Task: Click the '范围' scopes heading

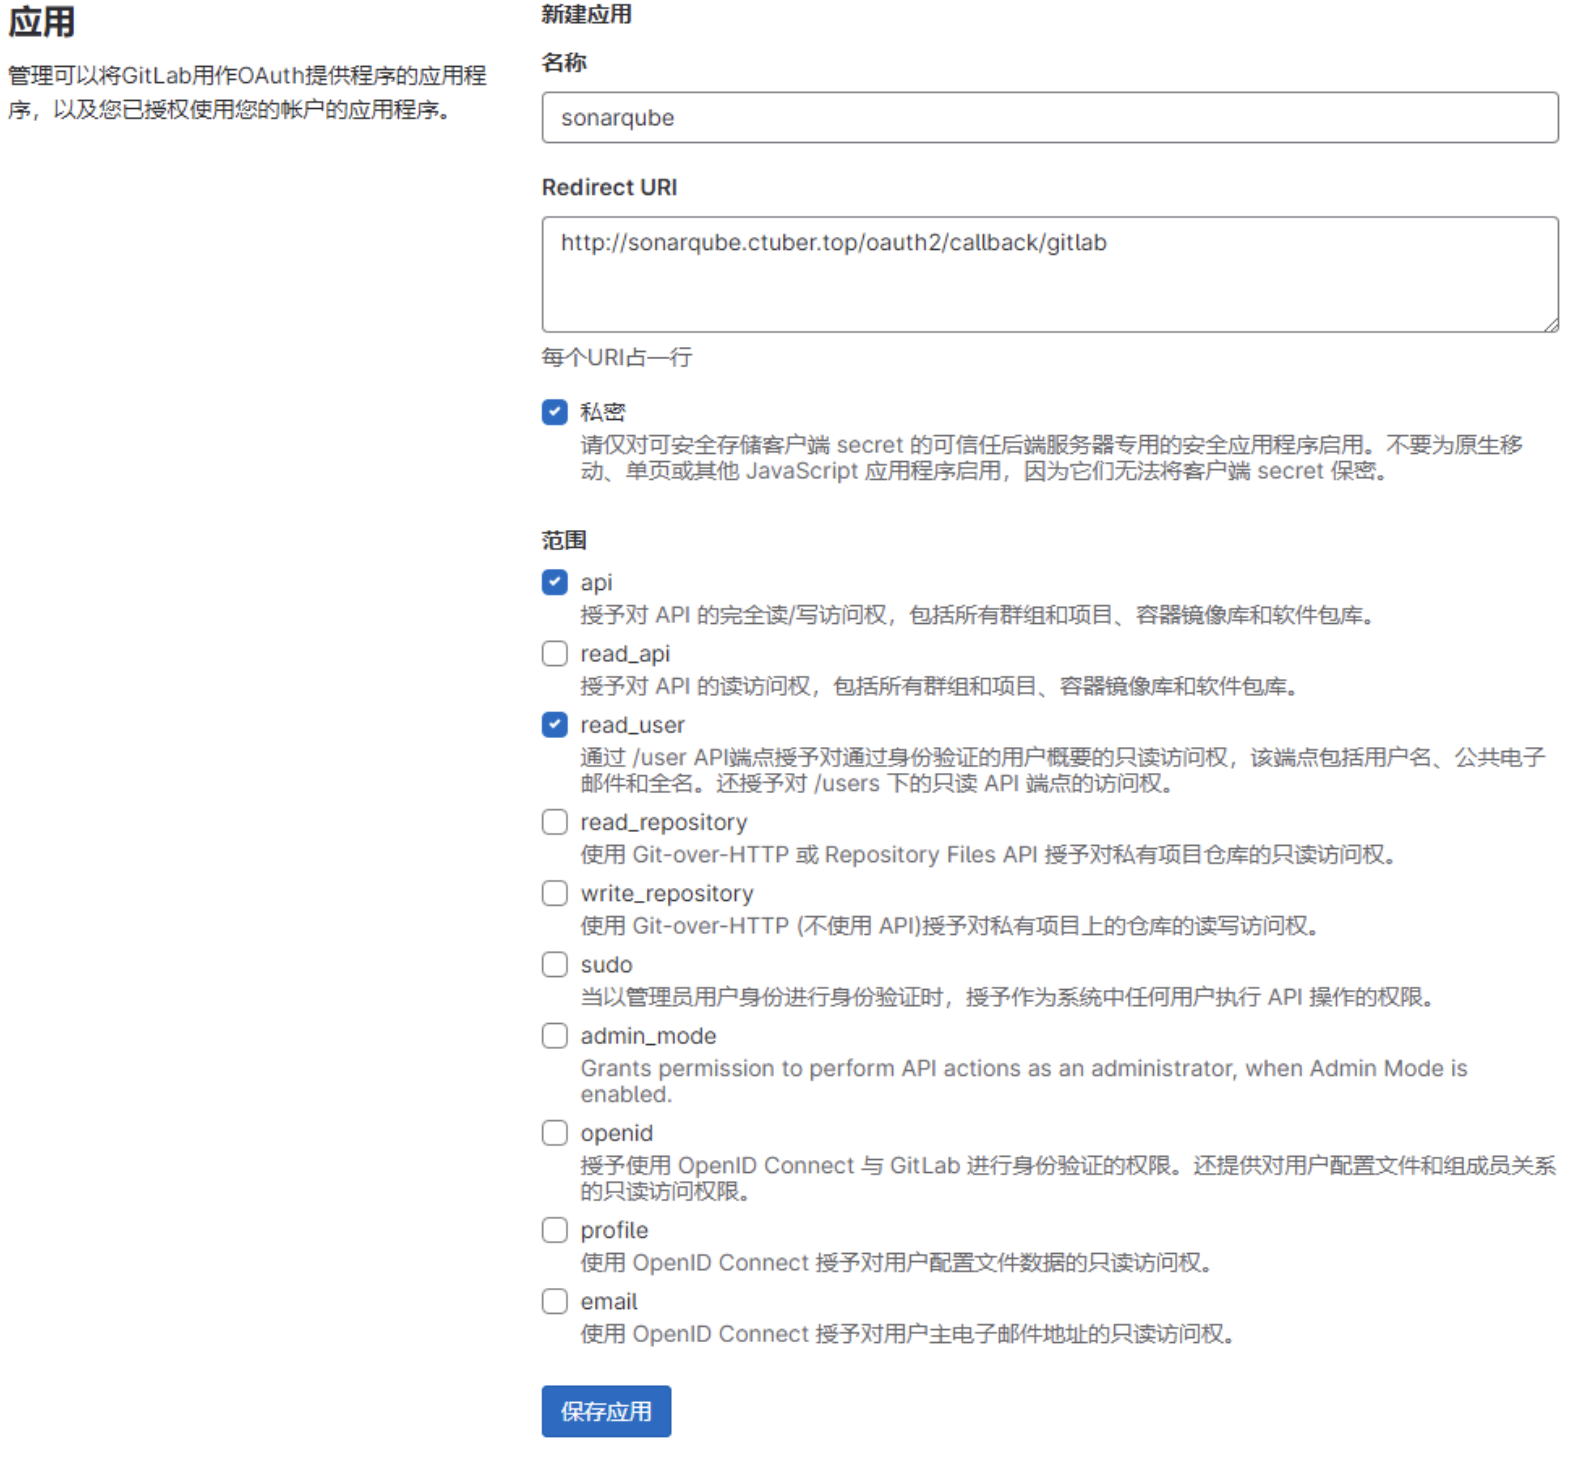Action: click(564, 540)
